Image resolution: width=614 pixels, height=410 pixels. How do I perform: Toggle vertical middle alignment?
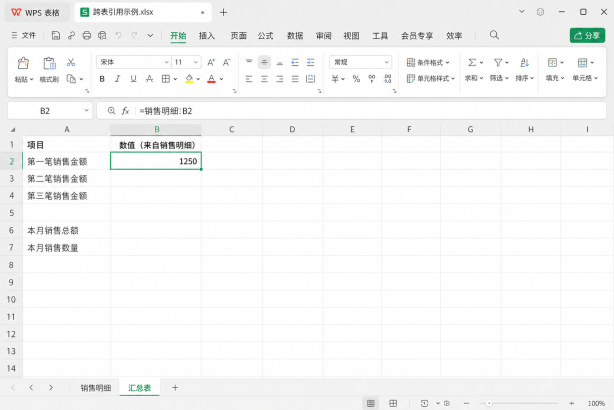coord(264,62)
